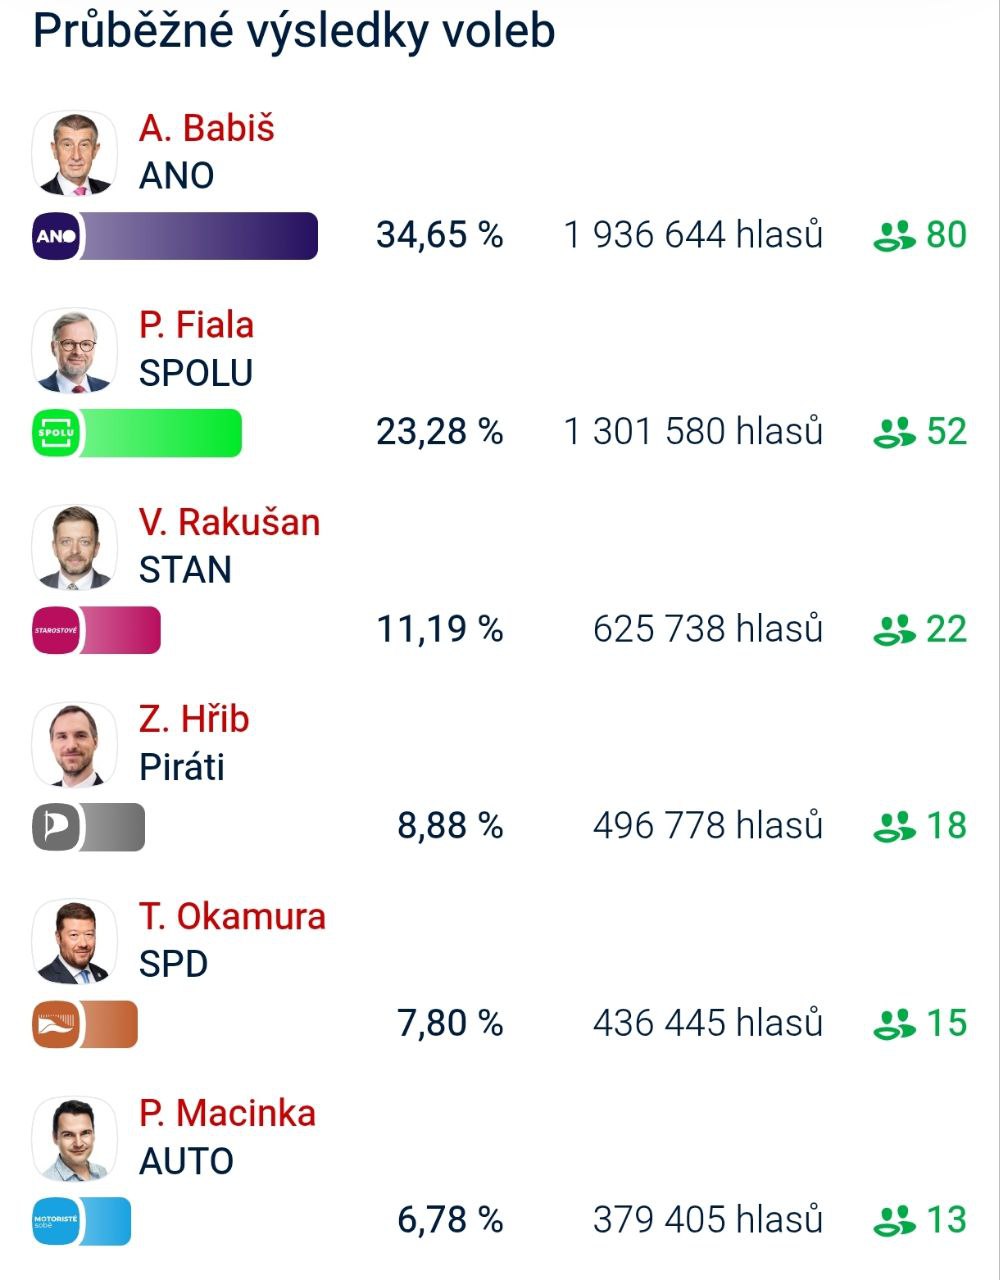Click Z. Hřib's portrait photo
Image resolution: width=1000 pixels, height=1280 pixels.
(x=75, y=745)
